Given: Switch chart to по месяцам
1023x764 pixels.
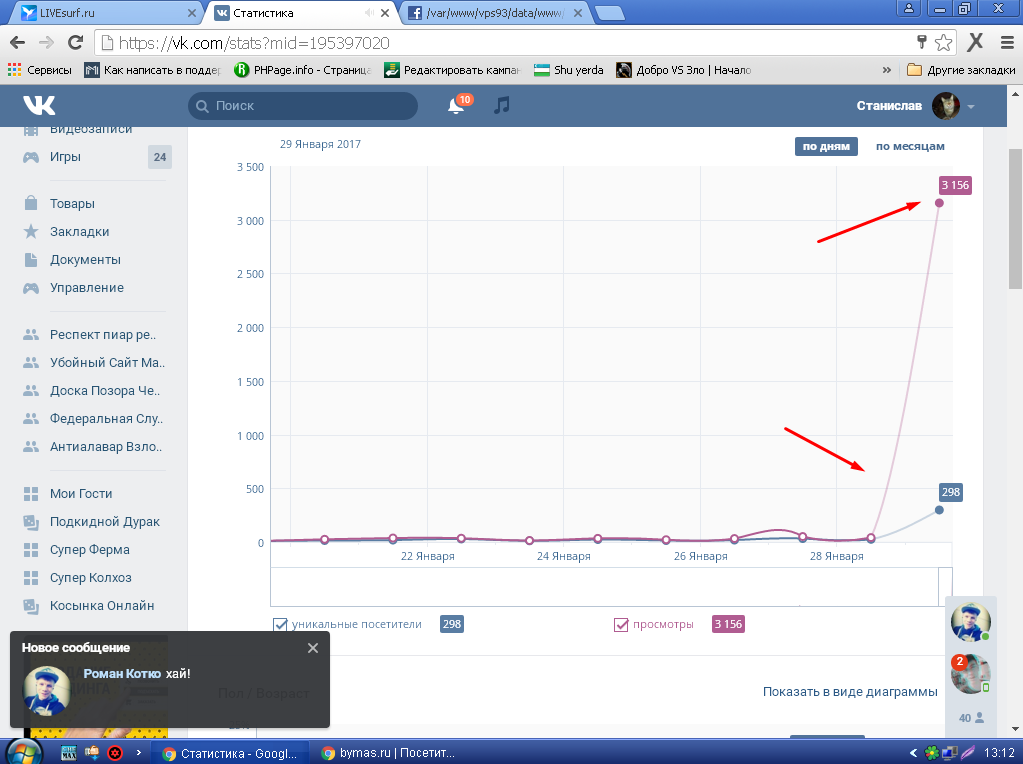Looking at the screenshot, I should tap(909, 146).
